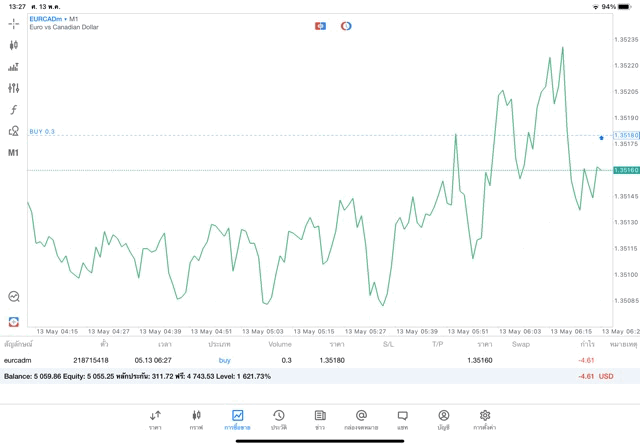Open the ประวัติ history tab

[279, 419]
